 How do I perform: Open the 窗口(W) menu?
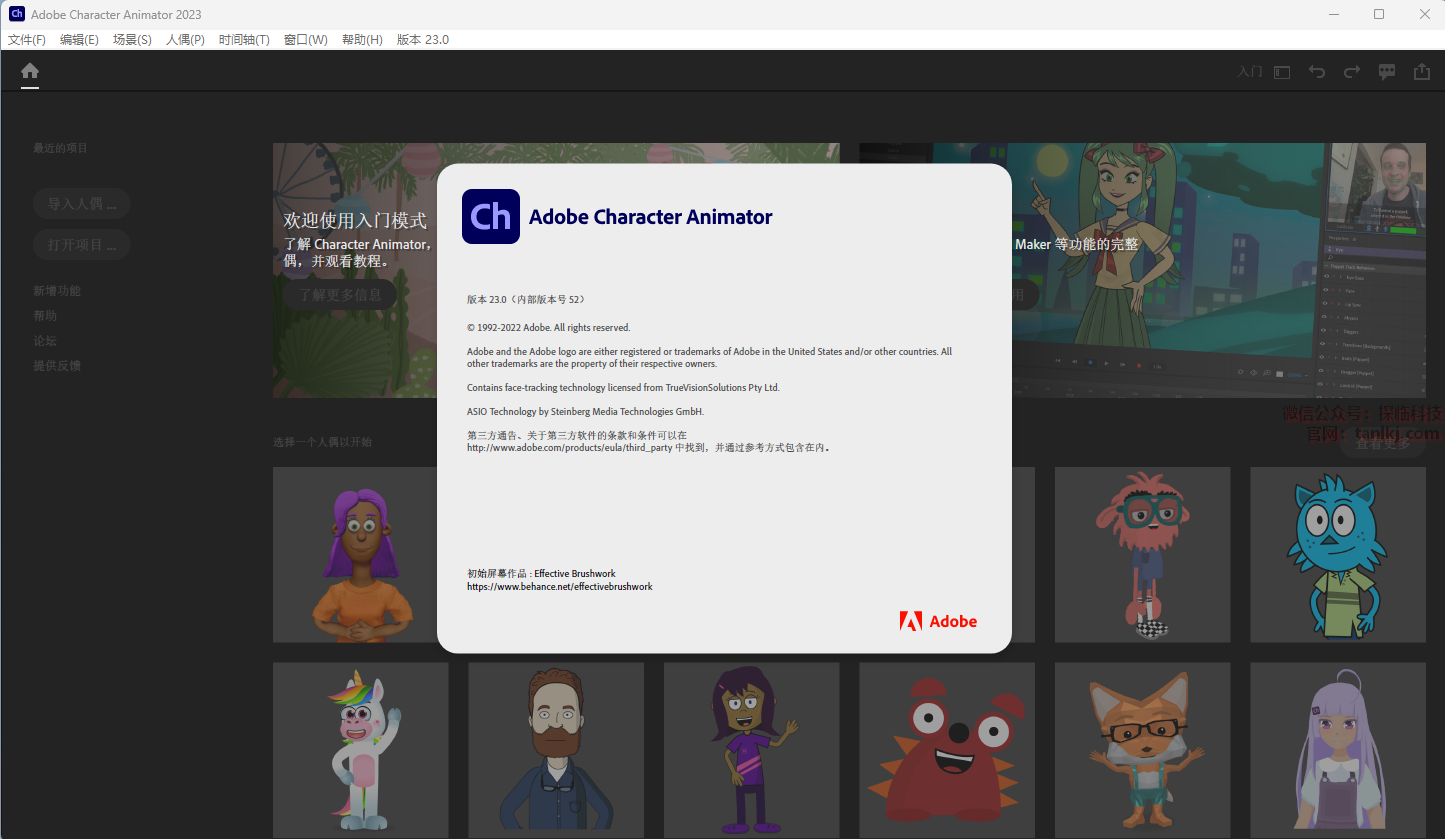click(x=305, y=40)
